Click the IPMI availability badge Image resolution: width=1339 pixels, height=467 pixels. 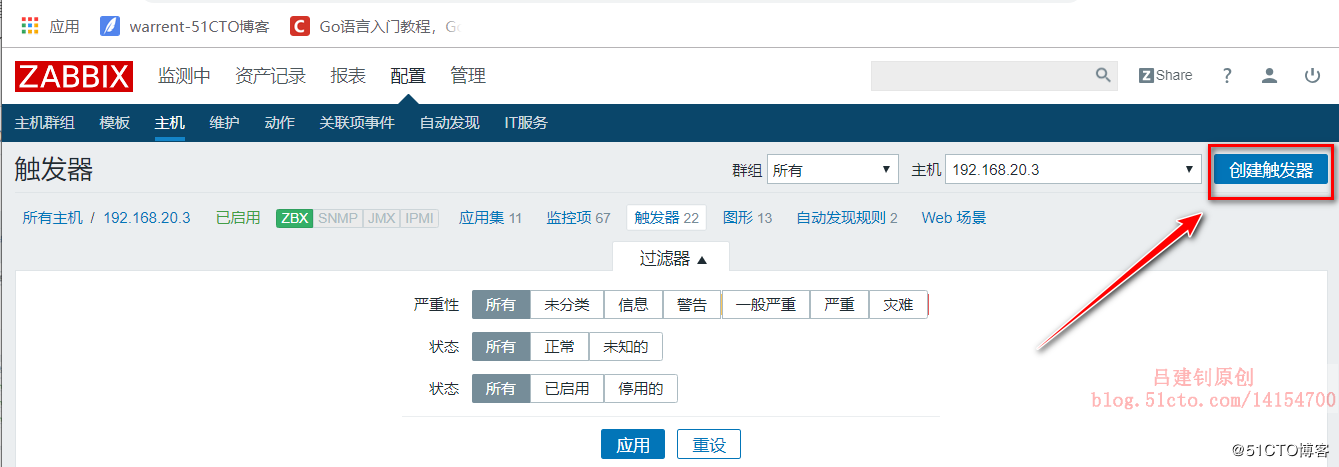click(419, 217)
